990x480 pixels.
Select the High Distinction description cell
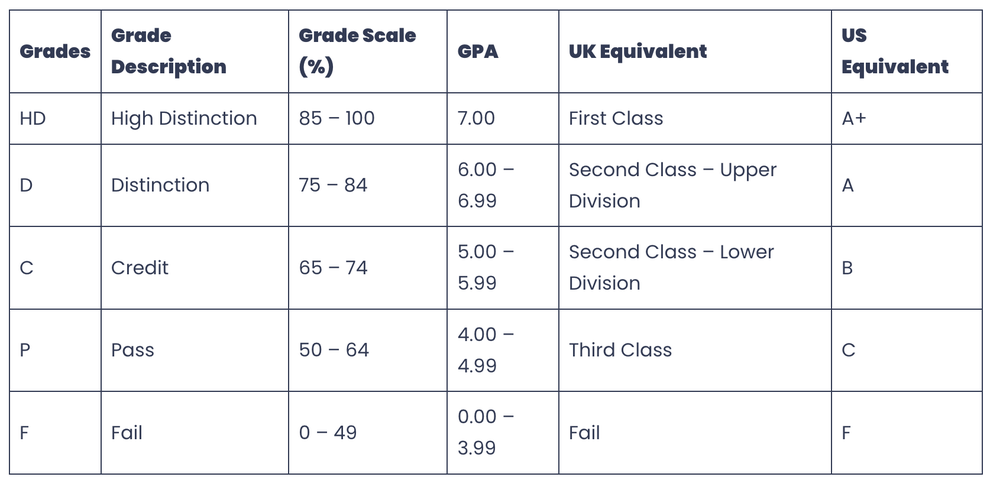point(184,118)
